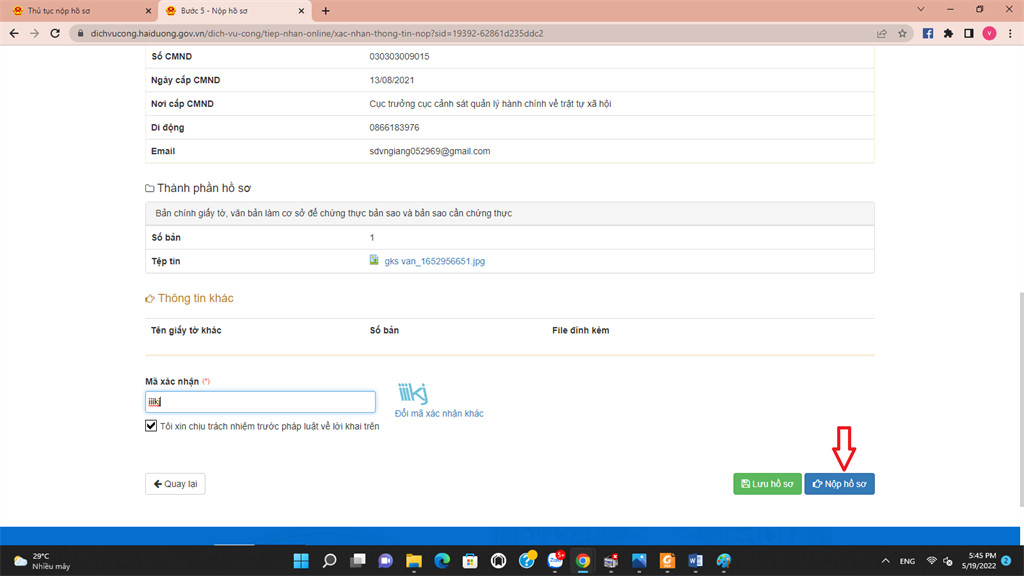
Task: Click the Chrome icon on the taskbar
Action: pos(583,561)
